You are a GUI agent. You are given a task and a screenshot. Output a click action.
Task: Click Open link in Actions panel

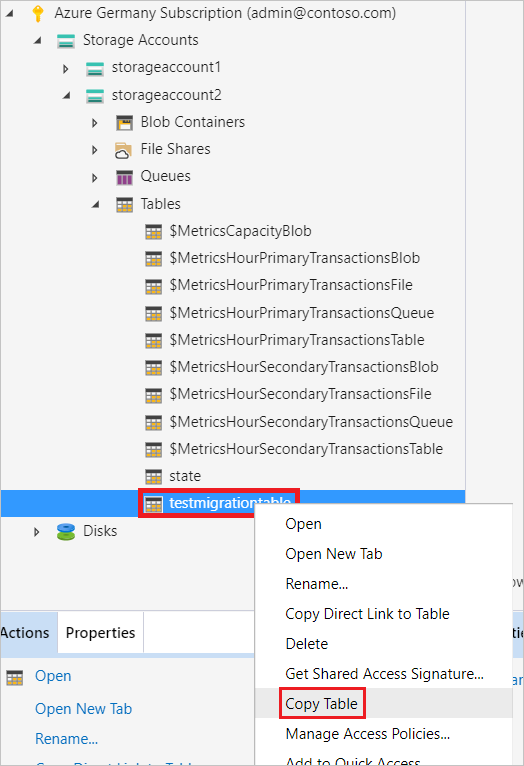(x=53, y=676)
